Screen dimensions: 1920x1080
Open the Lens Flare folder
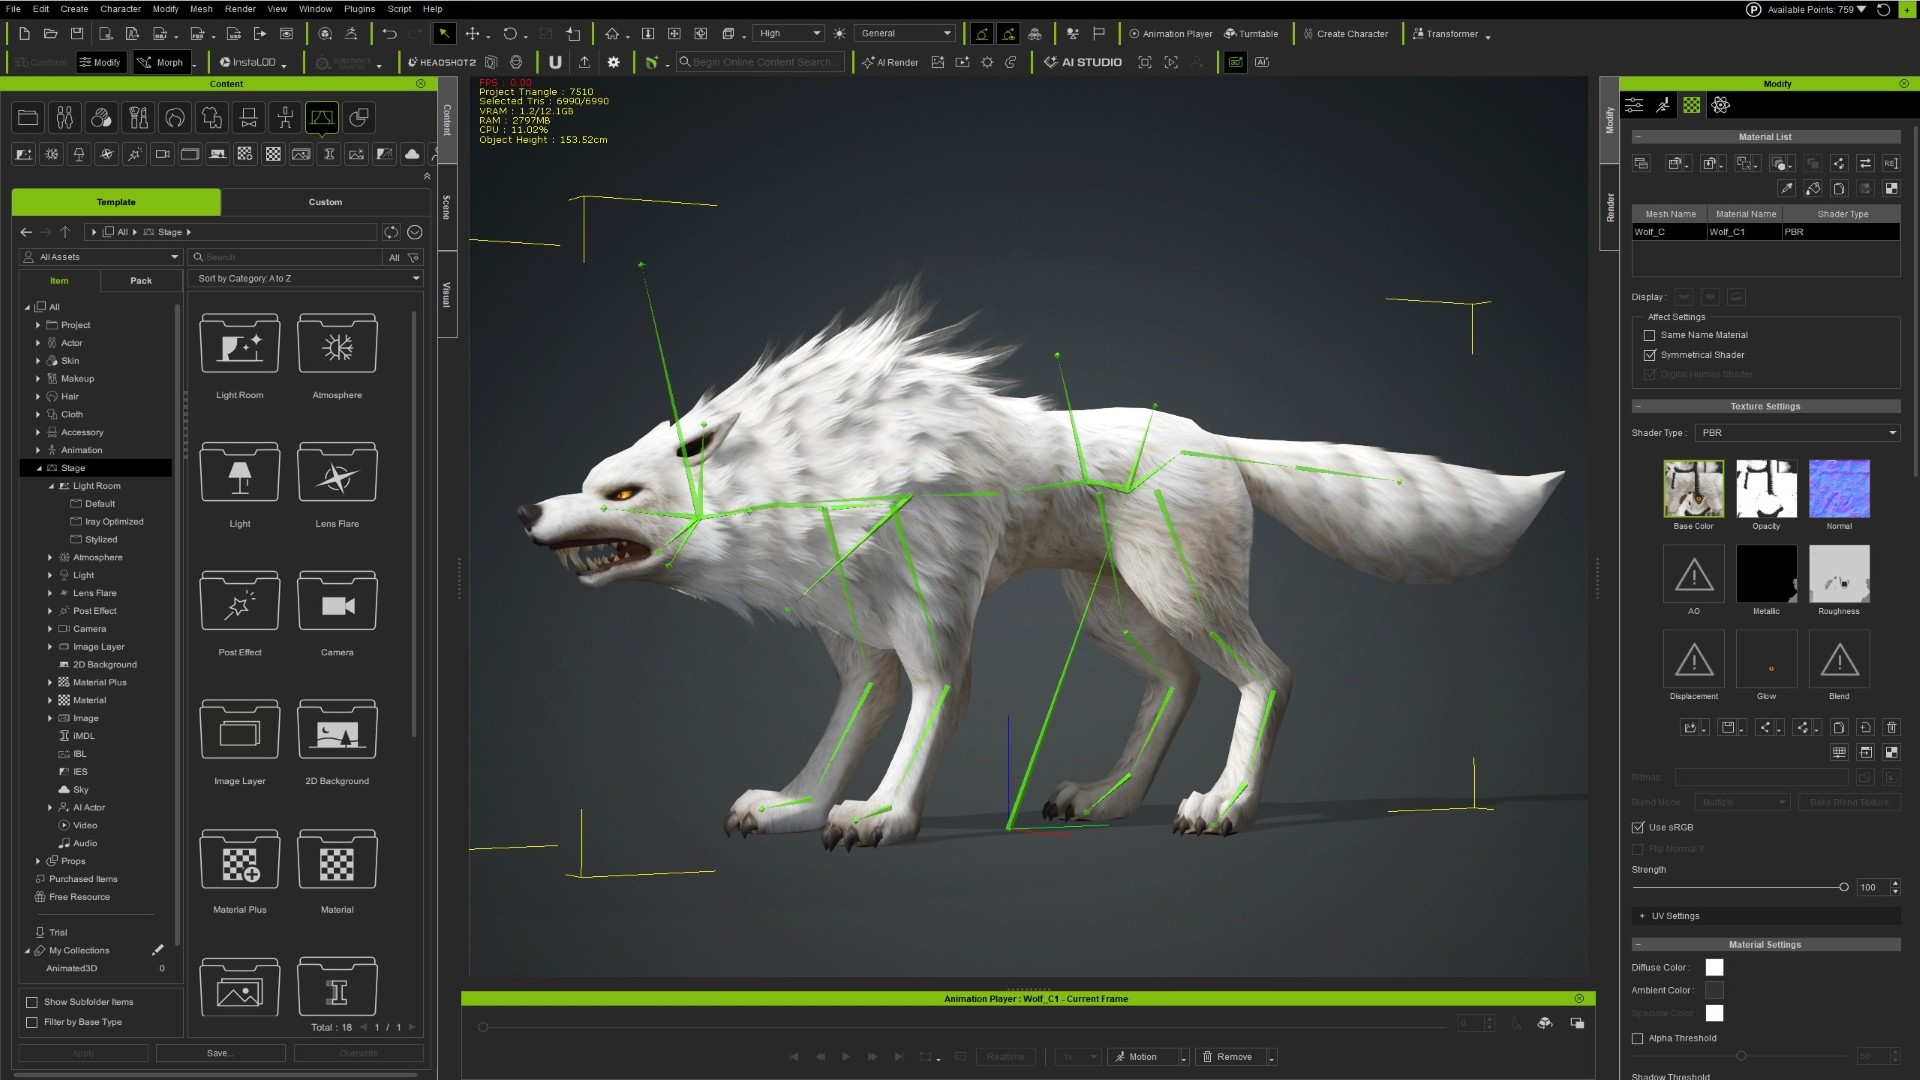337,472
